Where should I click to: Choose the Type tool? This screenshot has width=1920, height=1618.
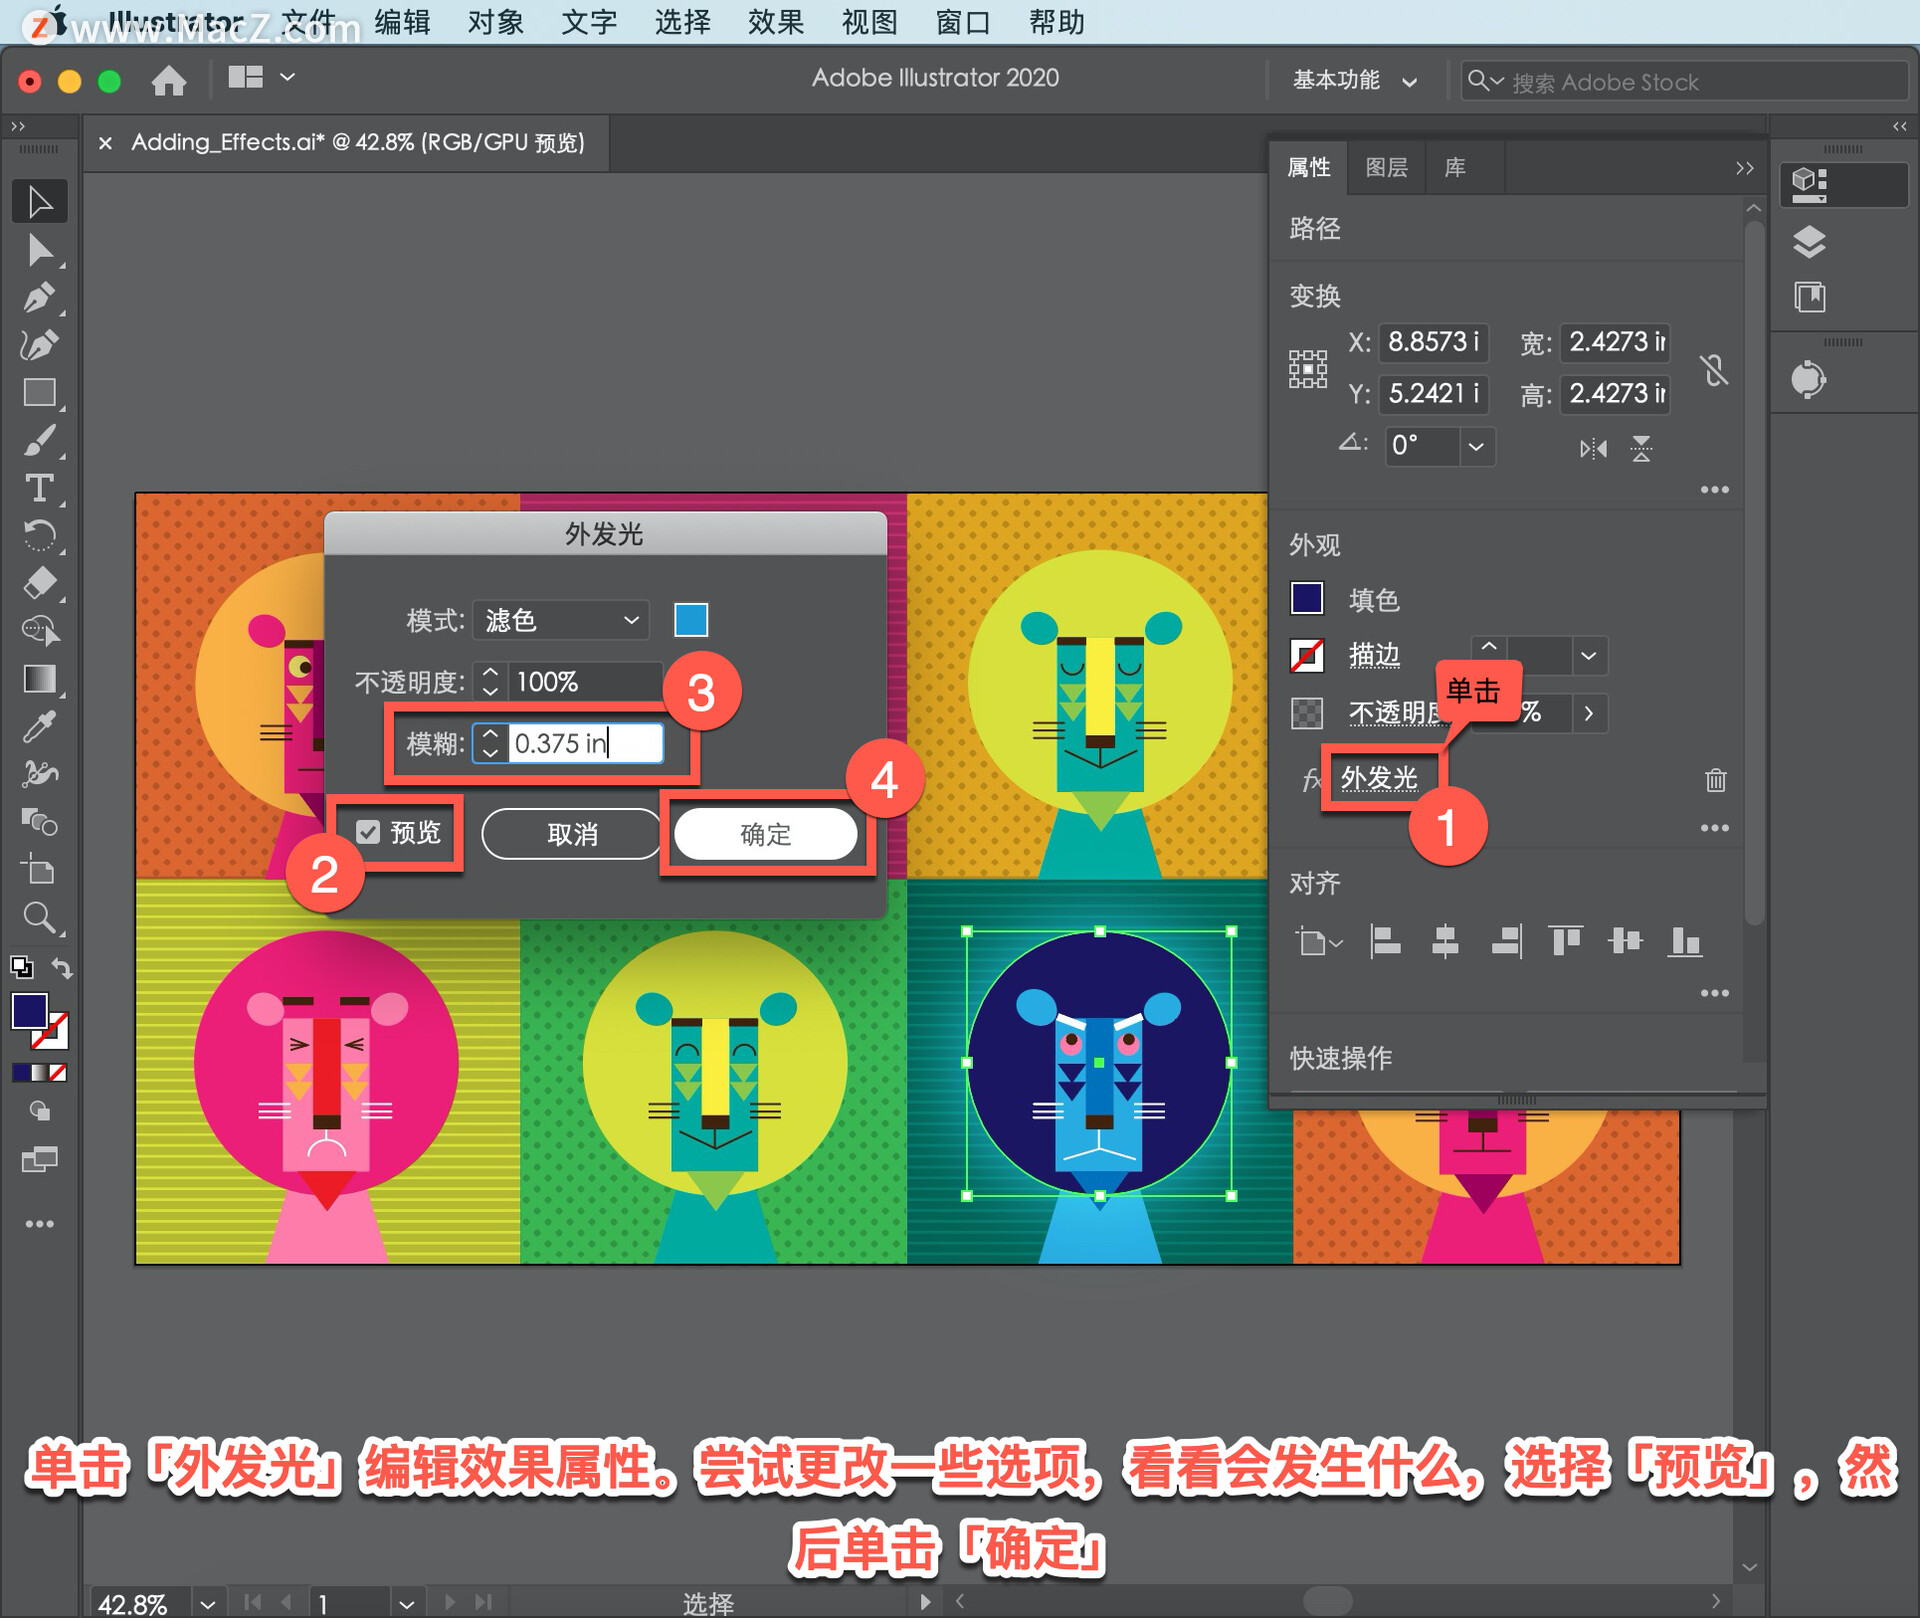point(39,489)
